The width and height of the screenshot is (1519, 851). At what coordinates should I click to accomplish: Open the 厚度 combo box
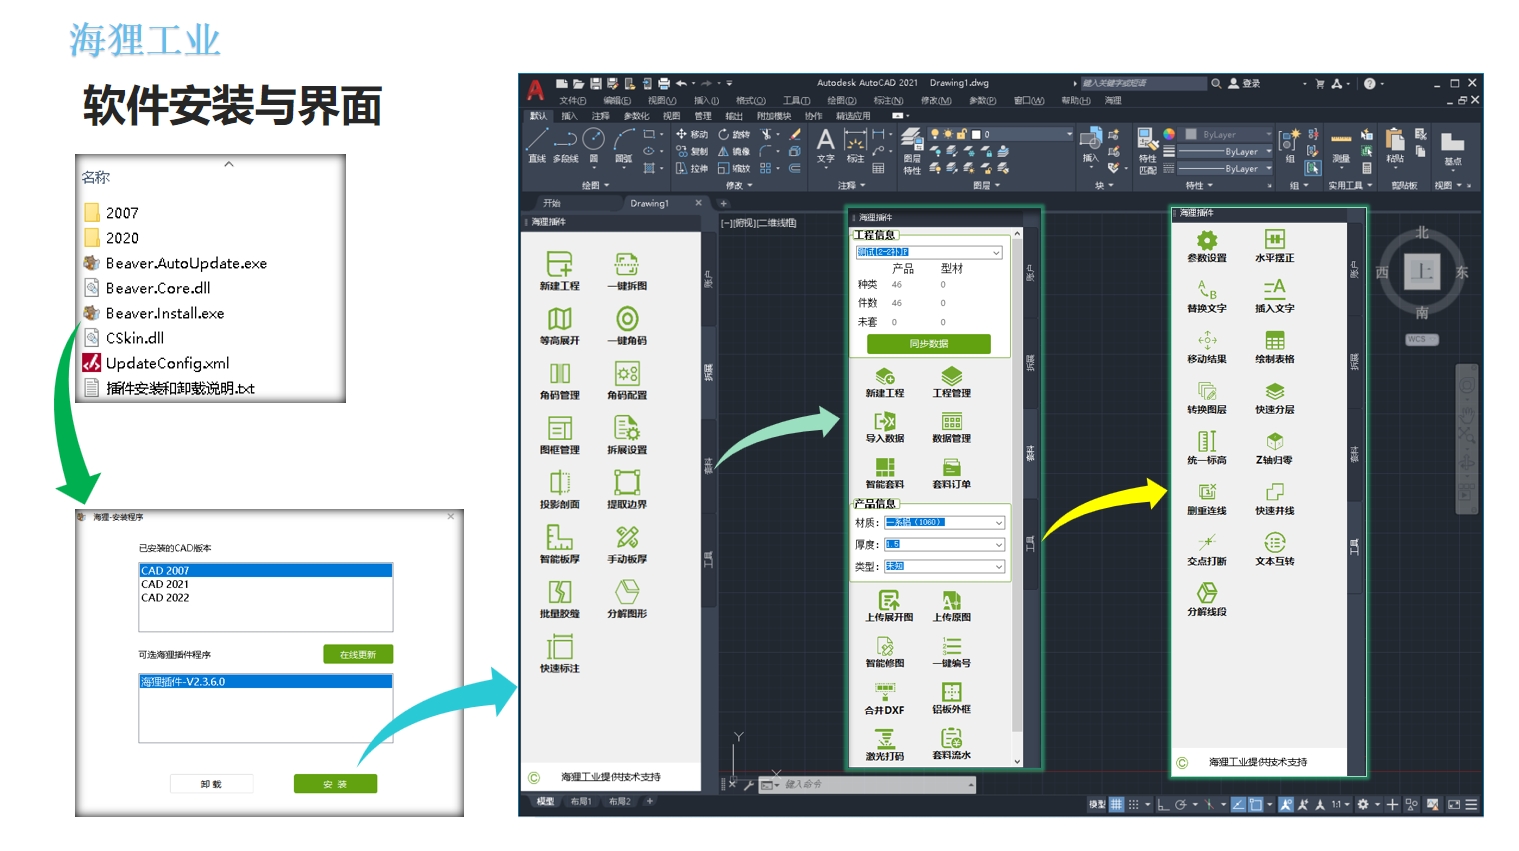point(944,544)
